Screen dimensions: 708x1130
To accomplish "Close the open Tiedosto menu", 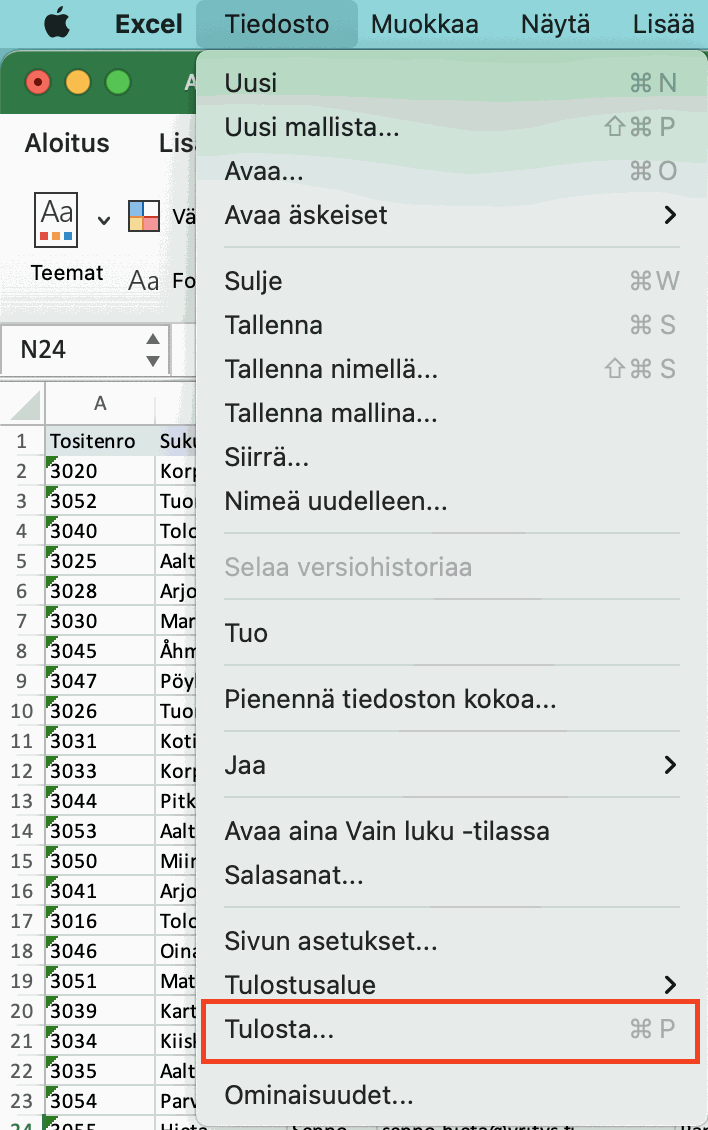I will click(x=277, y=24).
